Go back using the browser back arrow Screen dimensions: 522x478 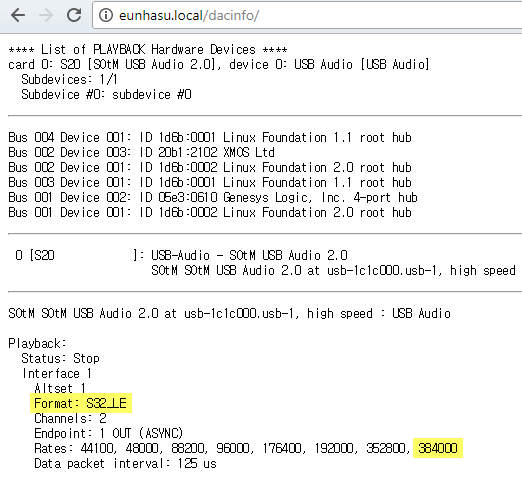pyautogui.click(x=18, y=15)
